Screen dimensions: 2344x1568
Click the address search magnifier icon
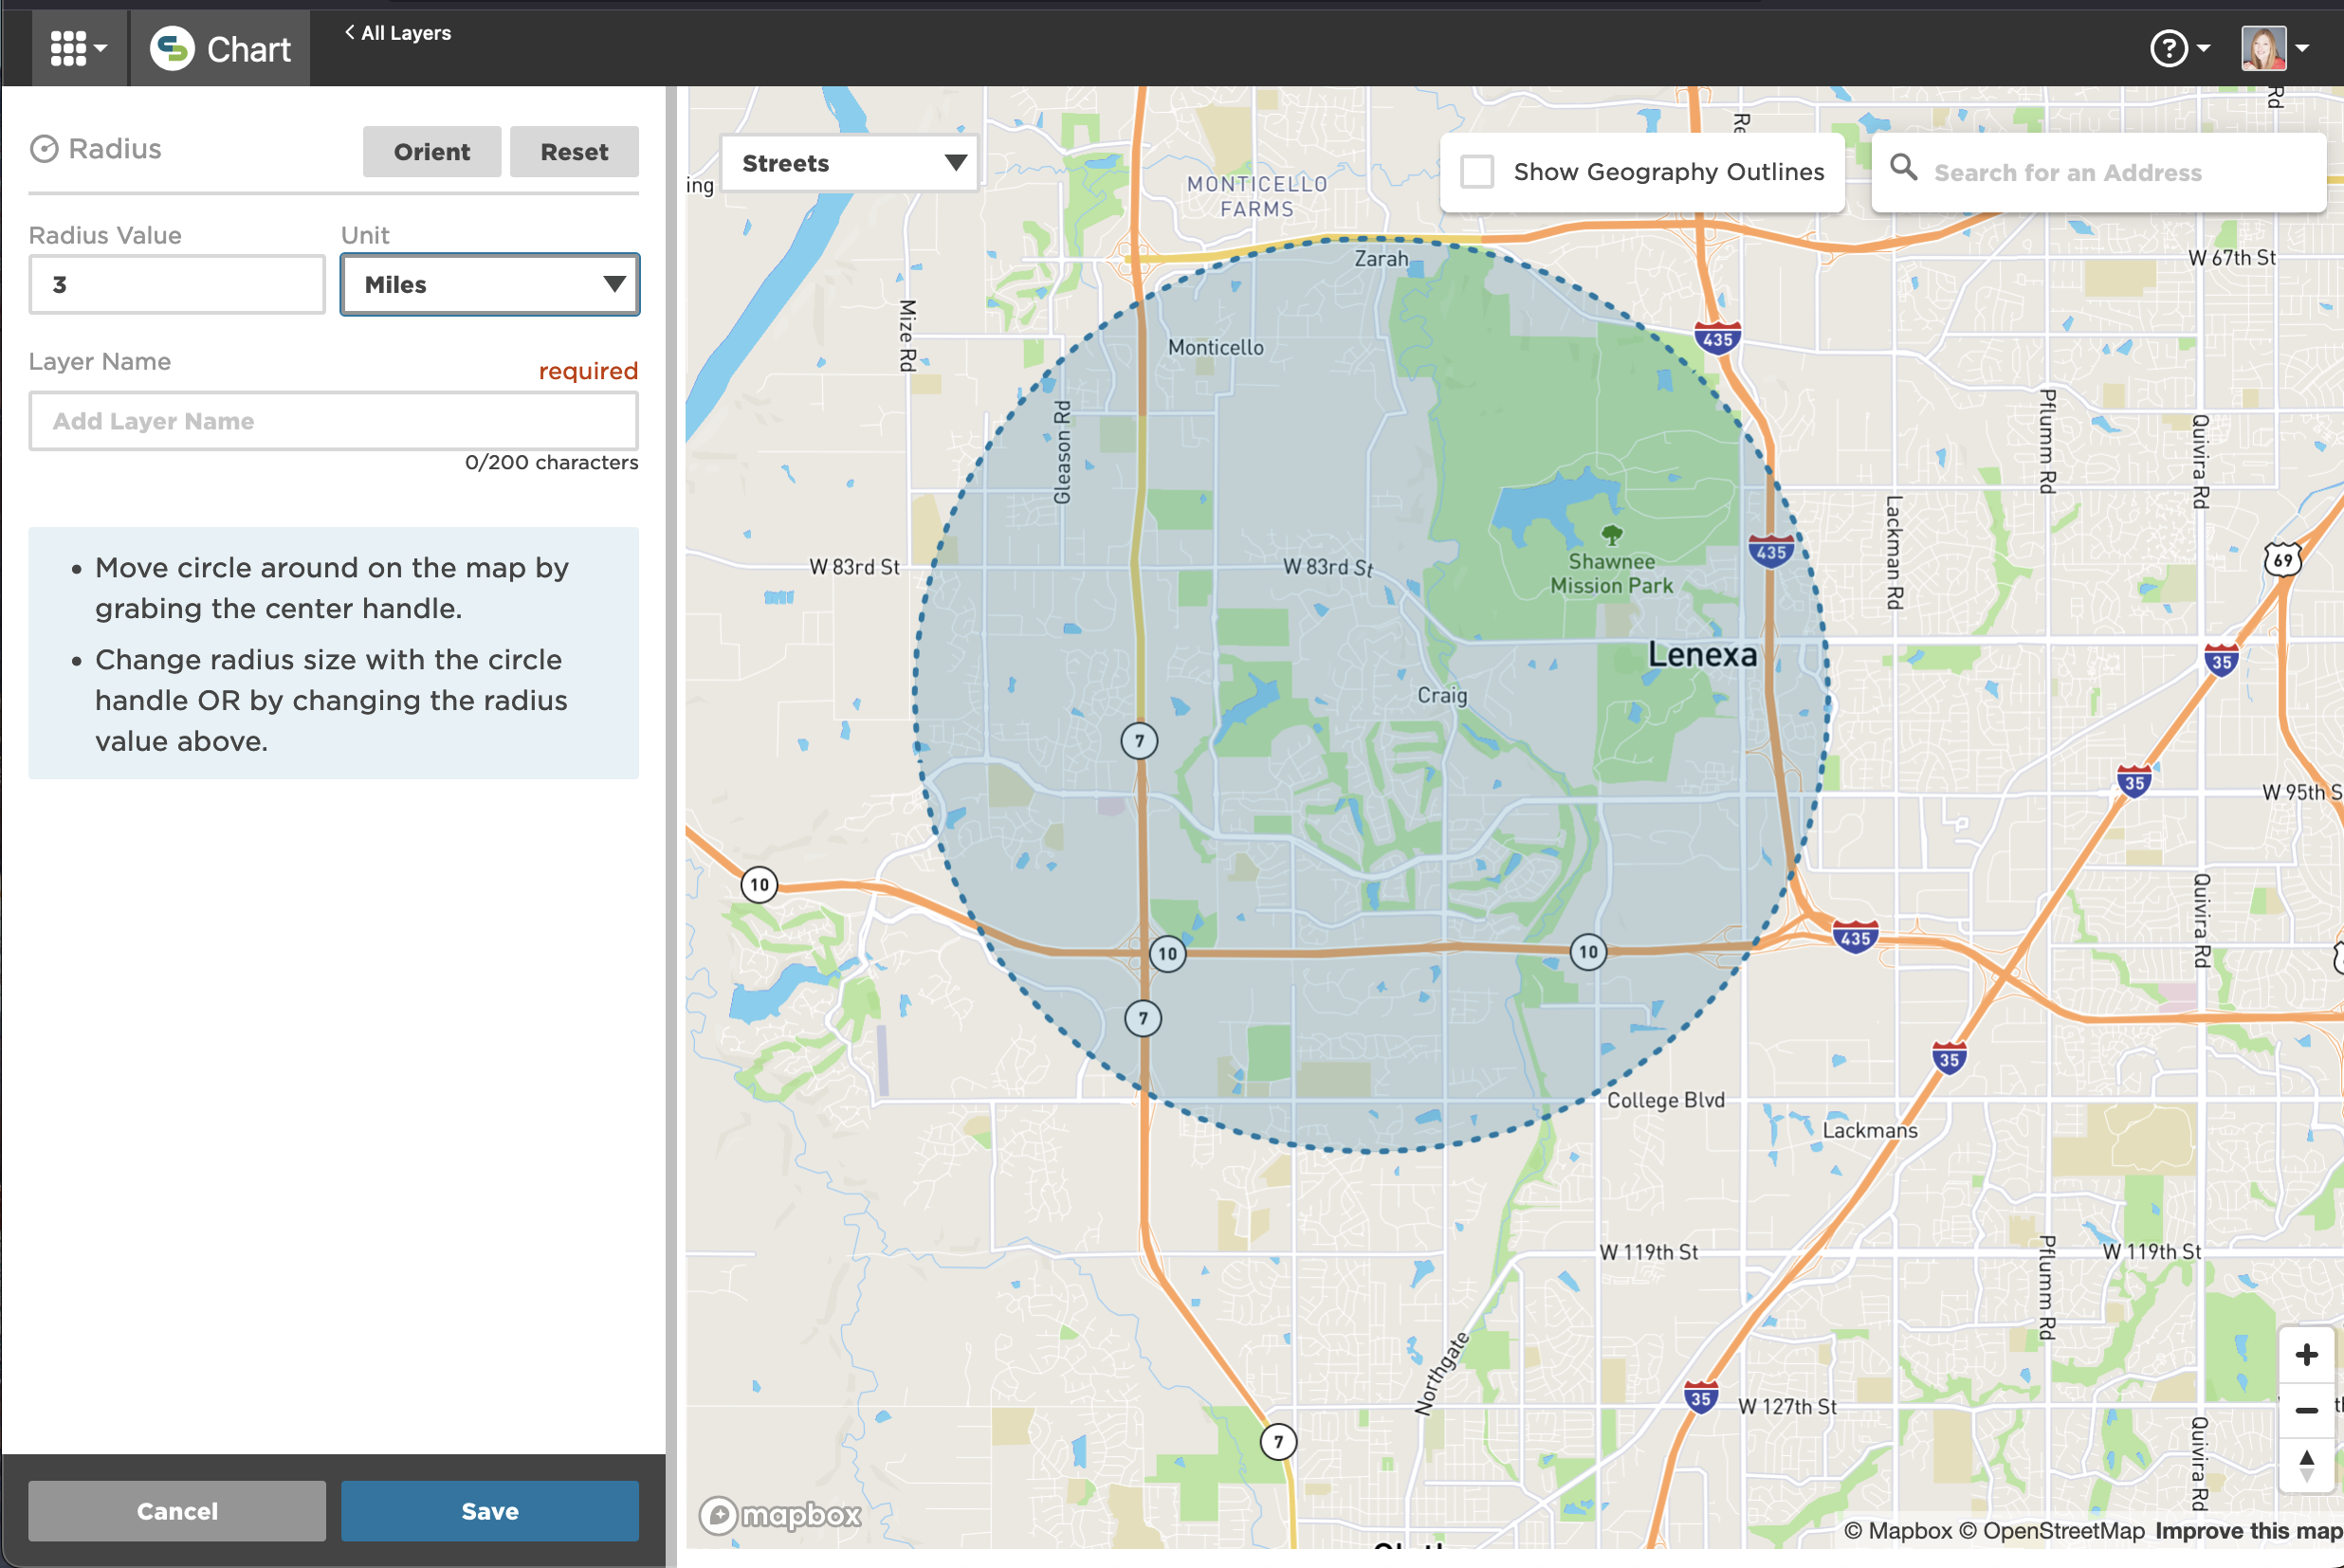point(1903,168)
